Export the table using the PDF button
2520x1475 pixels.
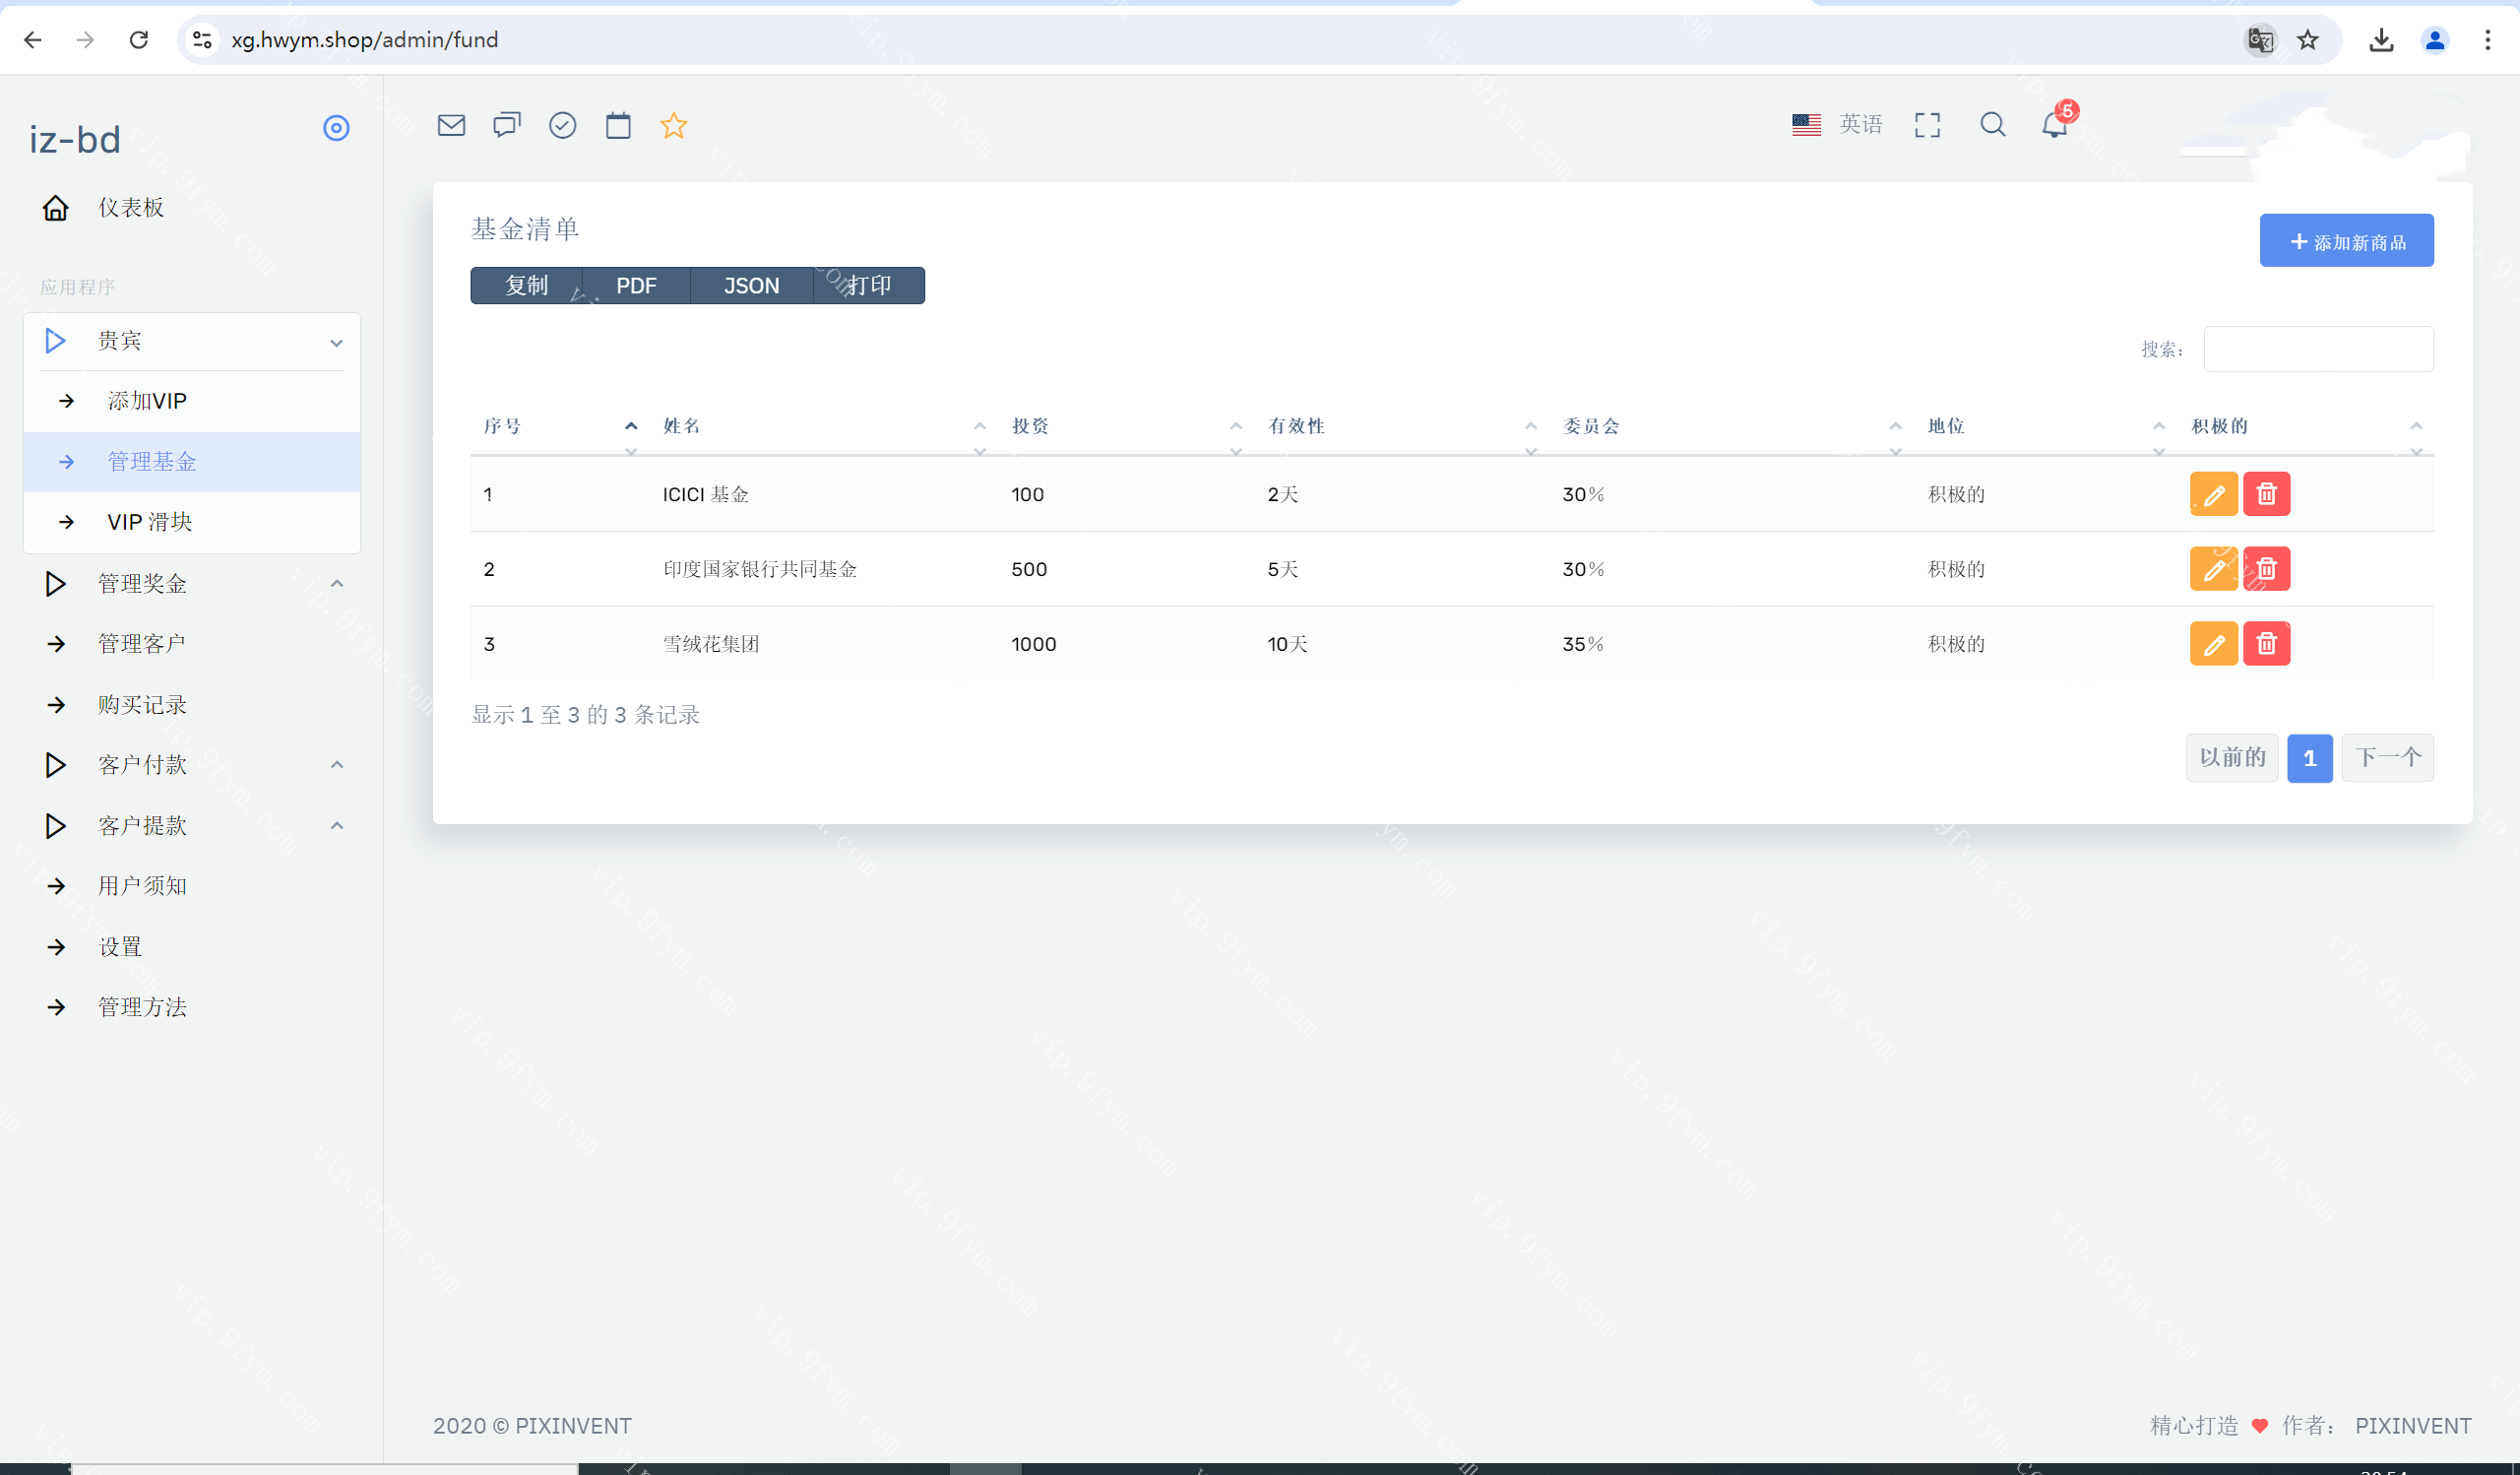(x=636, y=286)
